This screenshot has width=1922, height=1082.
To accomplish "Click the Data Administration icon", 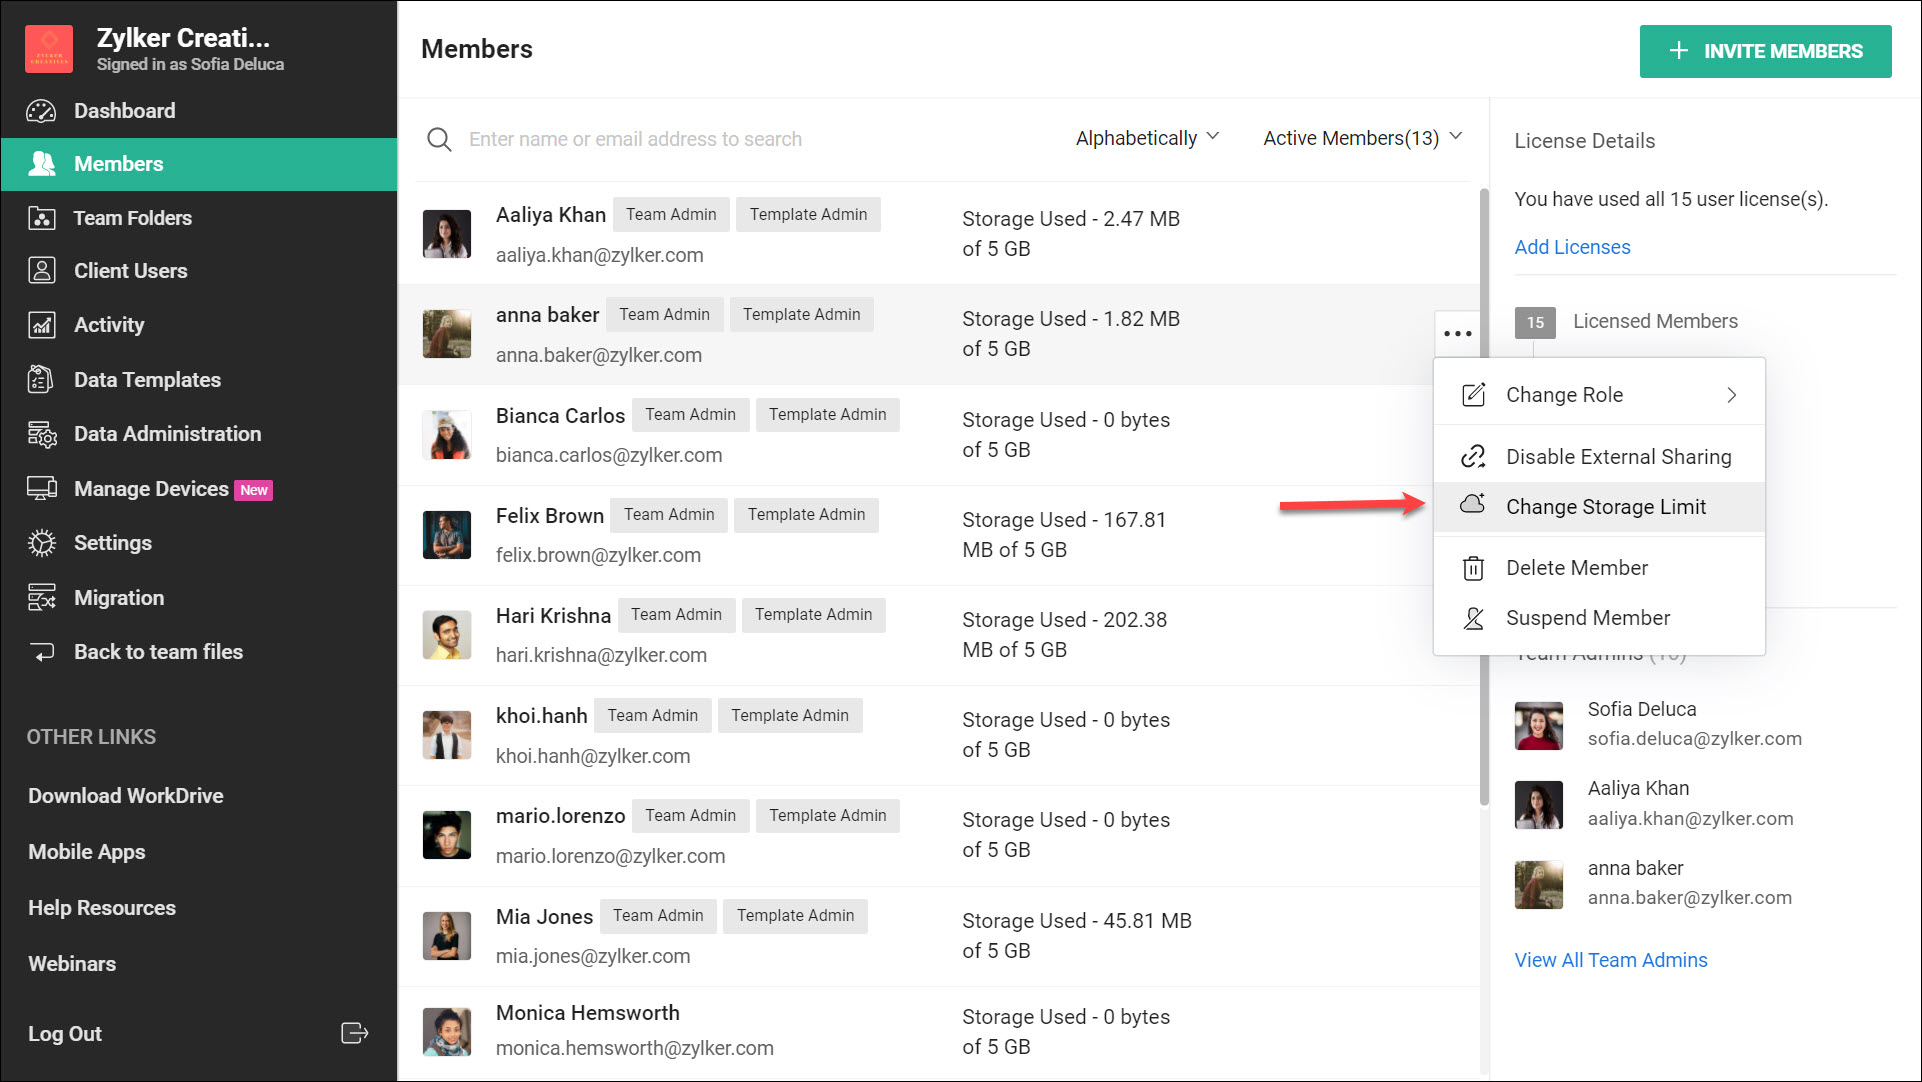I will (x=41, y=434).
